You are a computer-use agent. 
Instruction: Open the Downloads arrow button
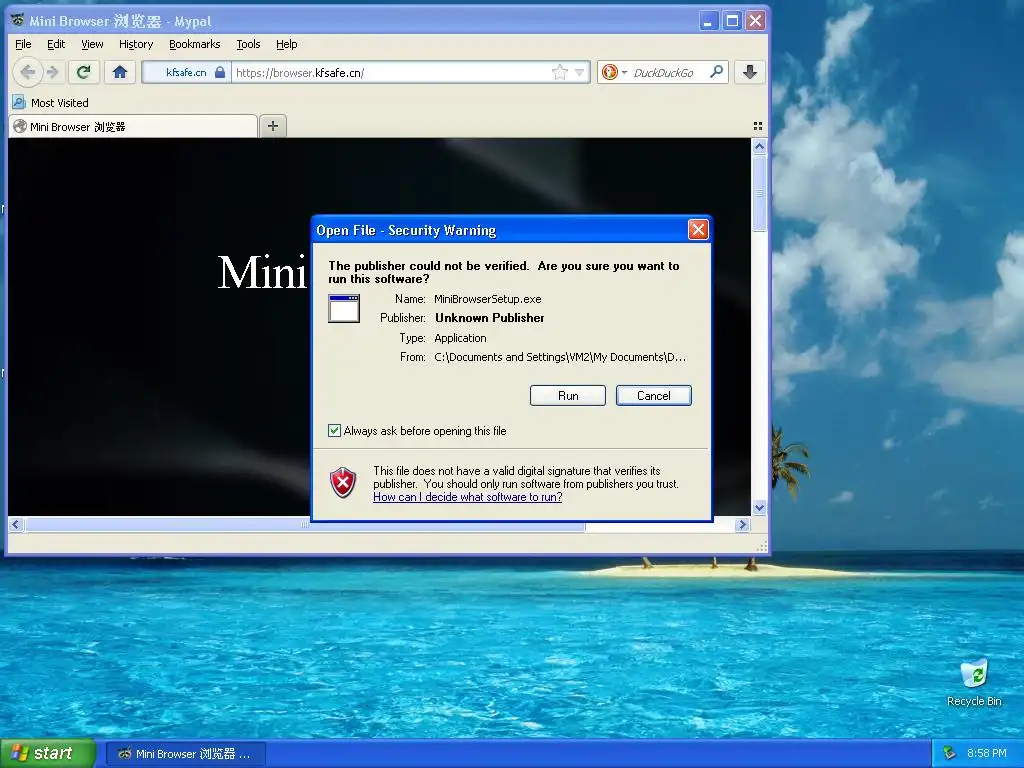750,72
